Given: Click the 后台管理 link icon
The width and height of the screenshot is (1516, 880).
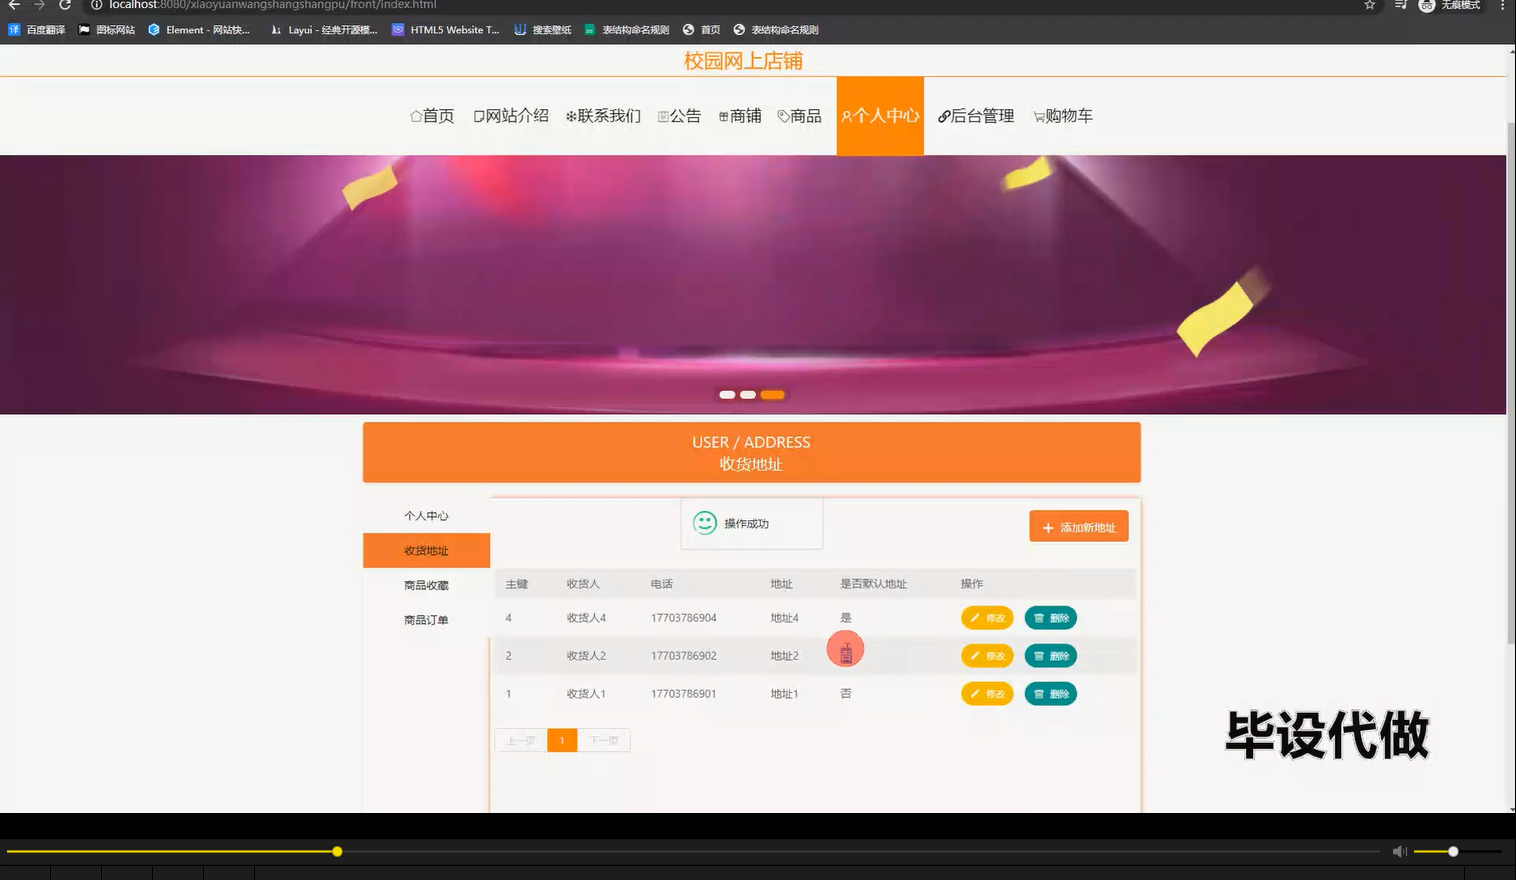Looking at the screenshot, I should pos(941,116).
